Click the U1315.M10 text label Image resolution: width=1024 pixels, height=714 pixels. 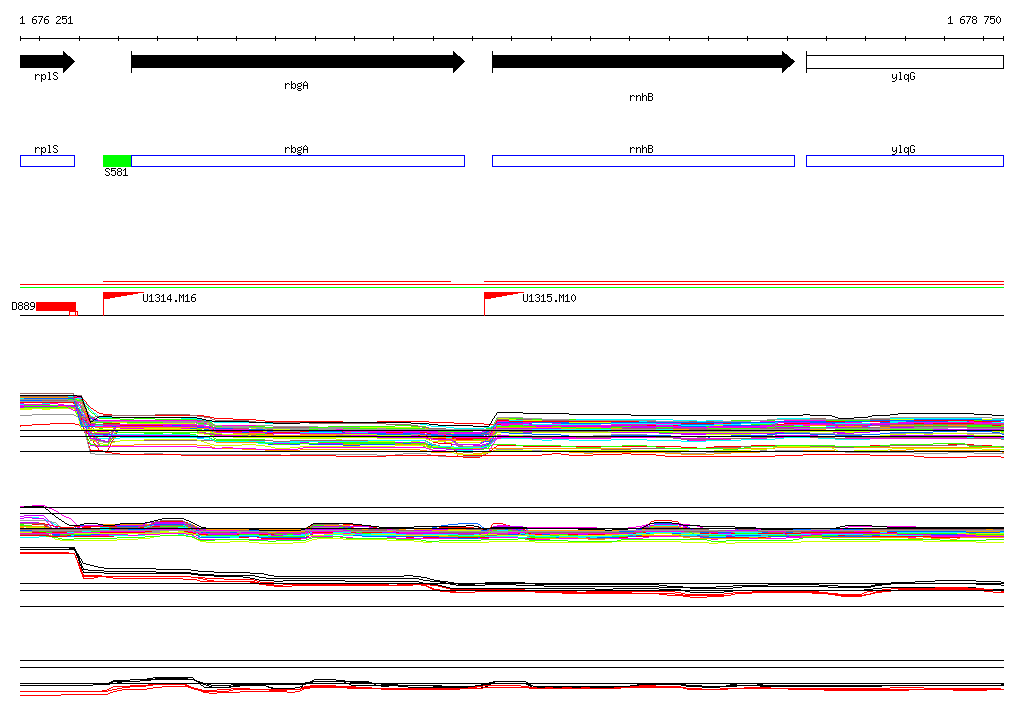coord(549,298)
